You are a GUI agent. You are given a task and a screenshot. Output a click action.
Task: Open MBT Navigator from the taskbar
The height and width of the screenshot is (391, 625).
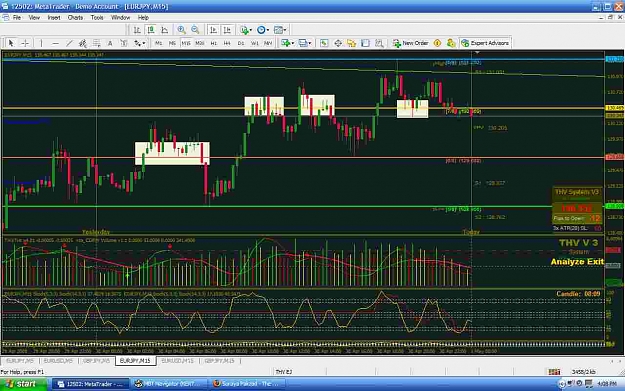point(170,384)
